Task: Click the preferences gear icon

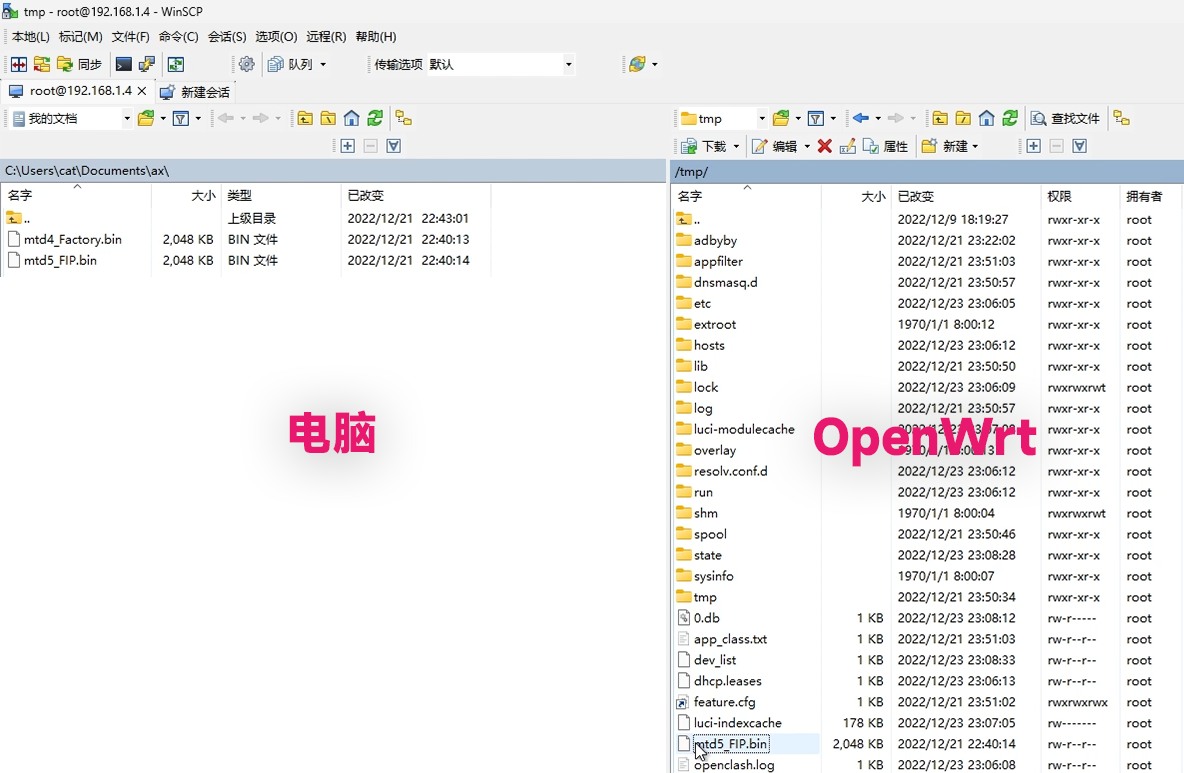Action: [247, 63]
